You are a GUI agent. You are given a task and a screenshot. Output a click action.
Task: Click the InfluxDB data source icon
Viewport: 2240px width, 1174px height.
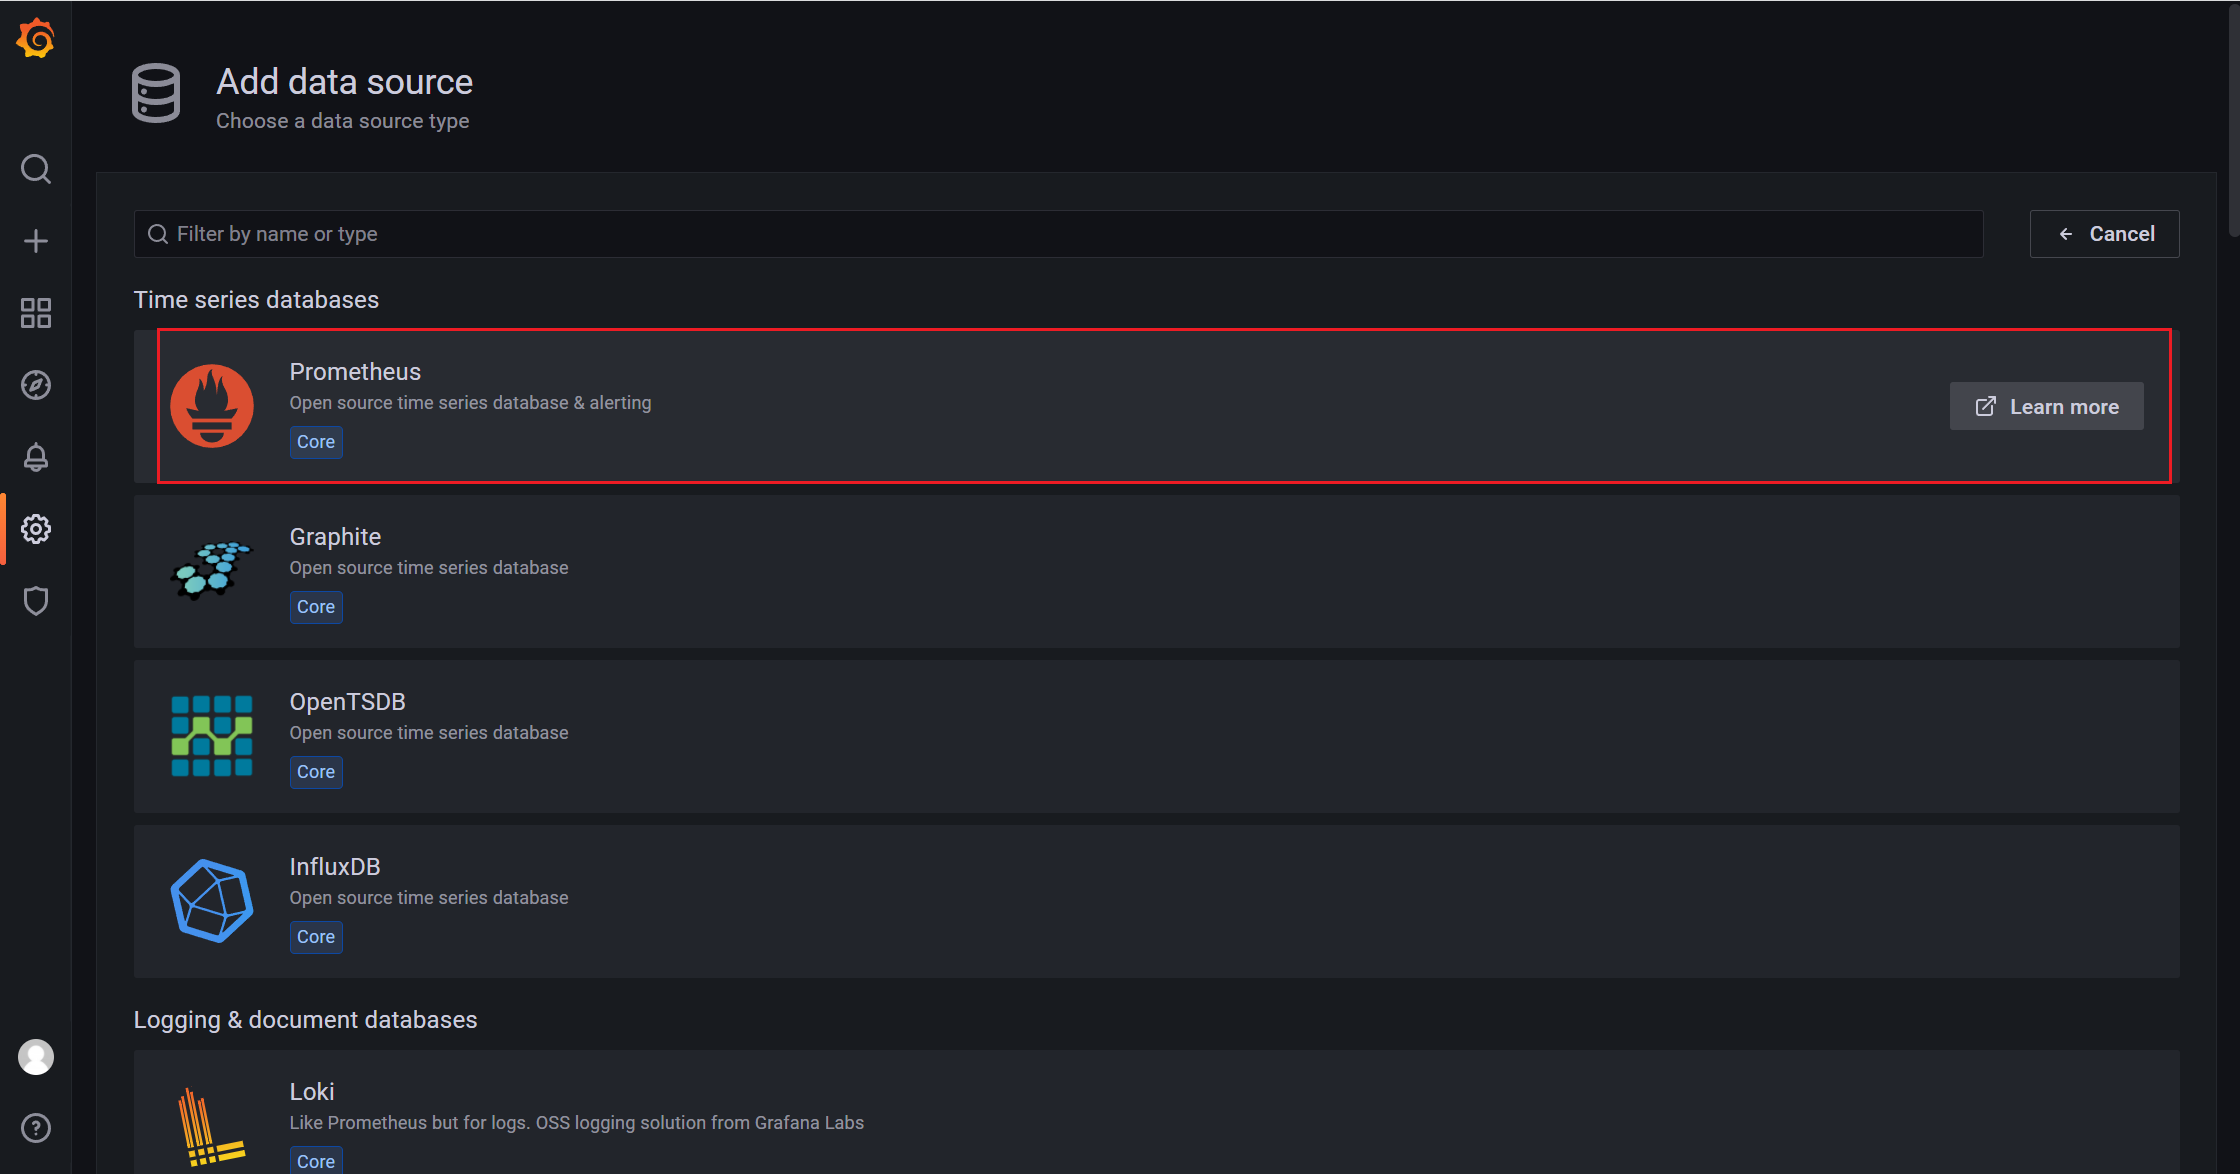[x=212, y=900]
